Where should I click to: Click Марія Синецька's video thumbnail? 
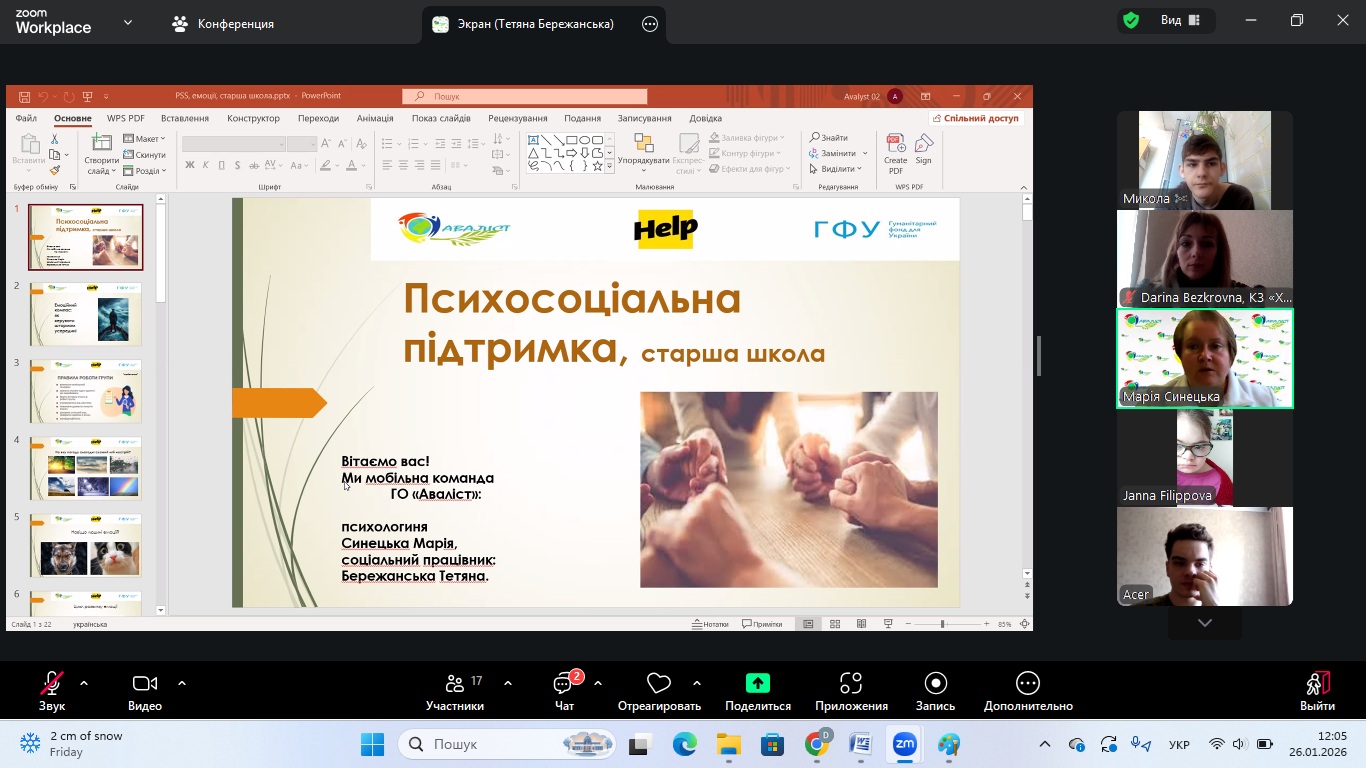pyautogui.click(x=1204, y=358)
